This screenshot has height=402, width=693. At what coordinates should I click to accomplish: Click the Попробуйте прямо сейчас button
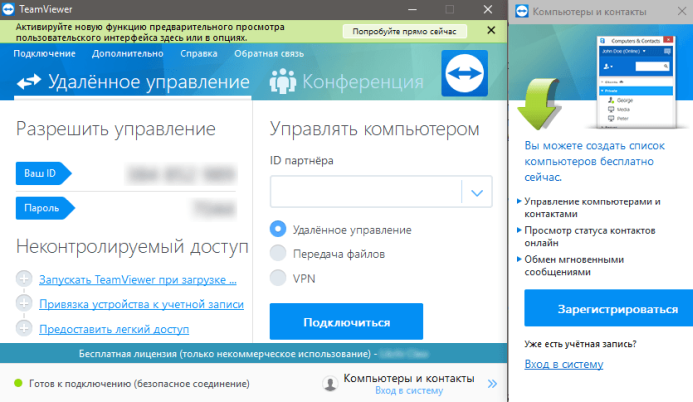pyautogui.click(x=404, y=31)
